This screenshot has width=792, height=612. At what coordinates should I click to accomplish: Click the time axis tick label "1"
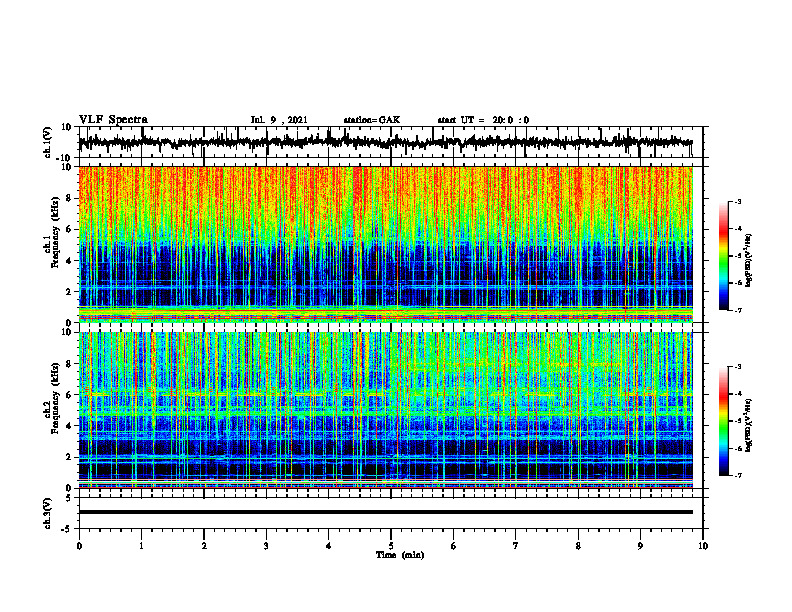click(x=141, y=546)
